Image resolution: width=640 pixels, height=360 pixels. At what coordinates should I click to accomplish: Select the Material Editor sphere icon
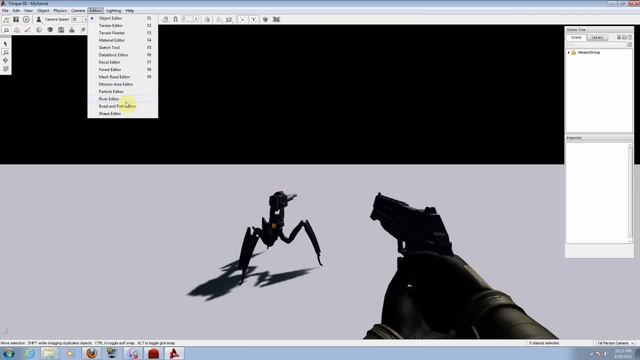39,30
